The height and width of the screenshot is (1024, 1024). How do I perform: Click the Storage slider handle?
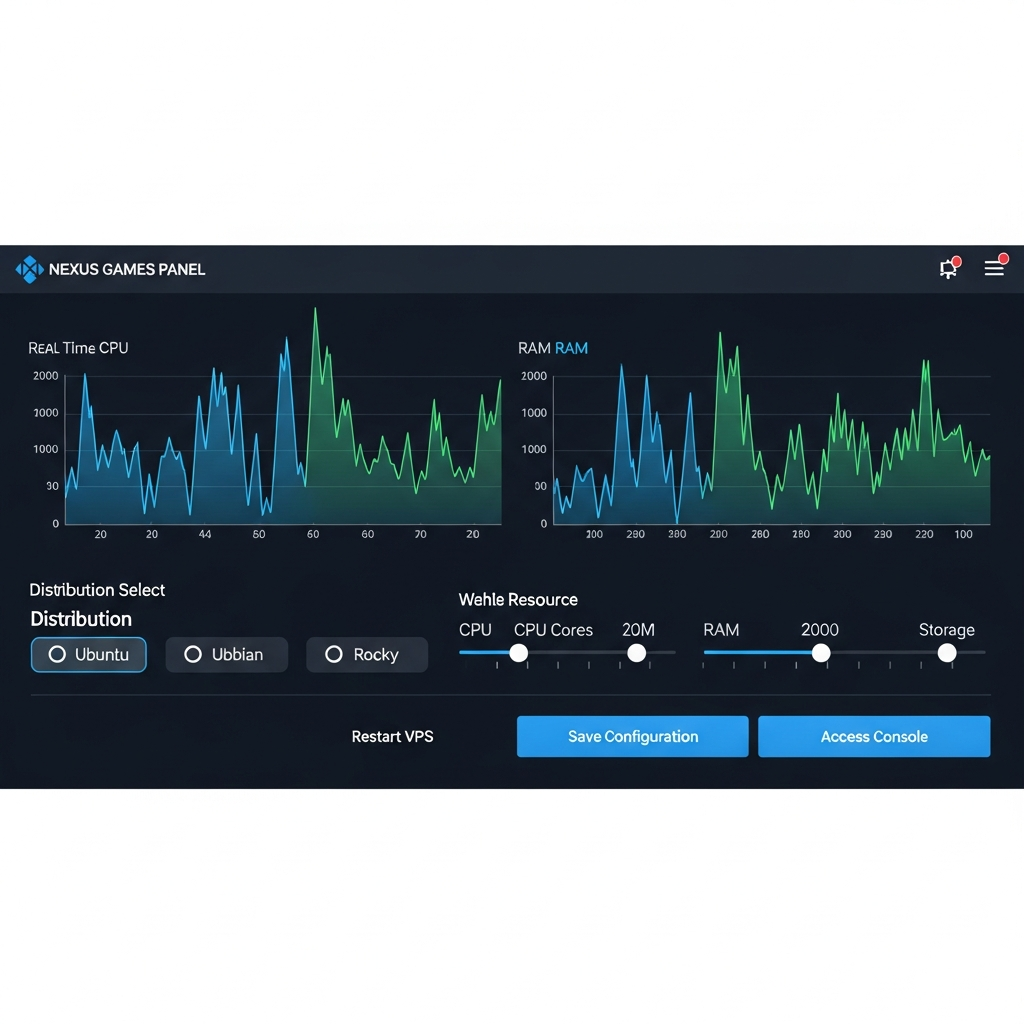point(947,653)
